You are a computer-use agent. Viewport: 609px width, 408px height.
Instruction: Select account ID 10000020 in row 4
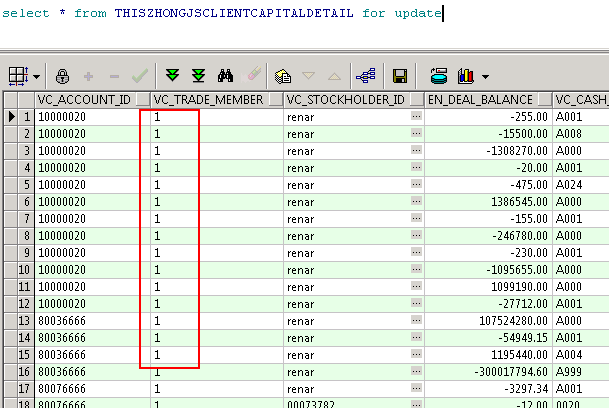point(92,167)
